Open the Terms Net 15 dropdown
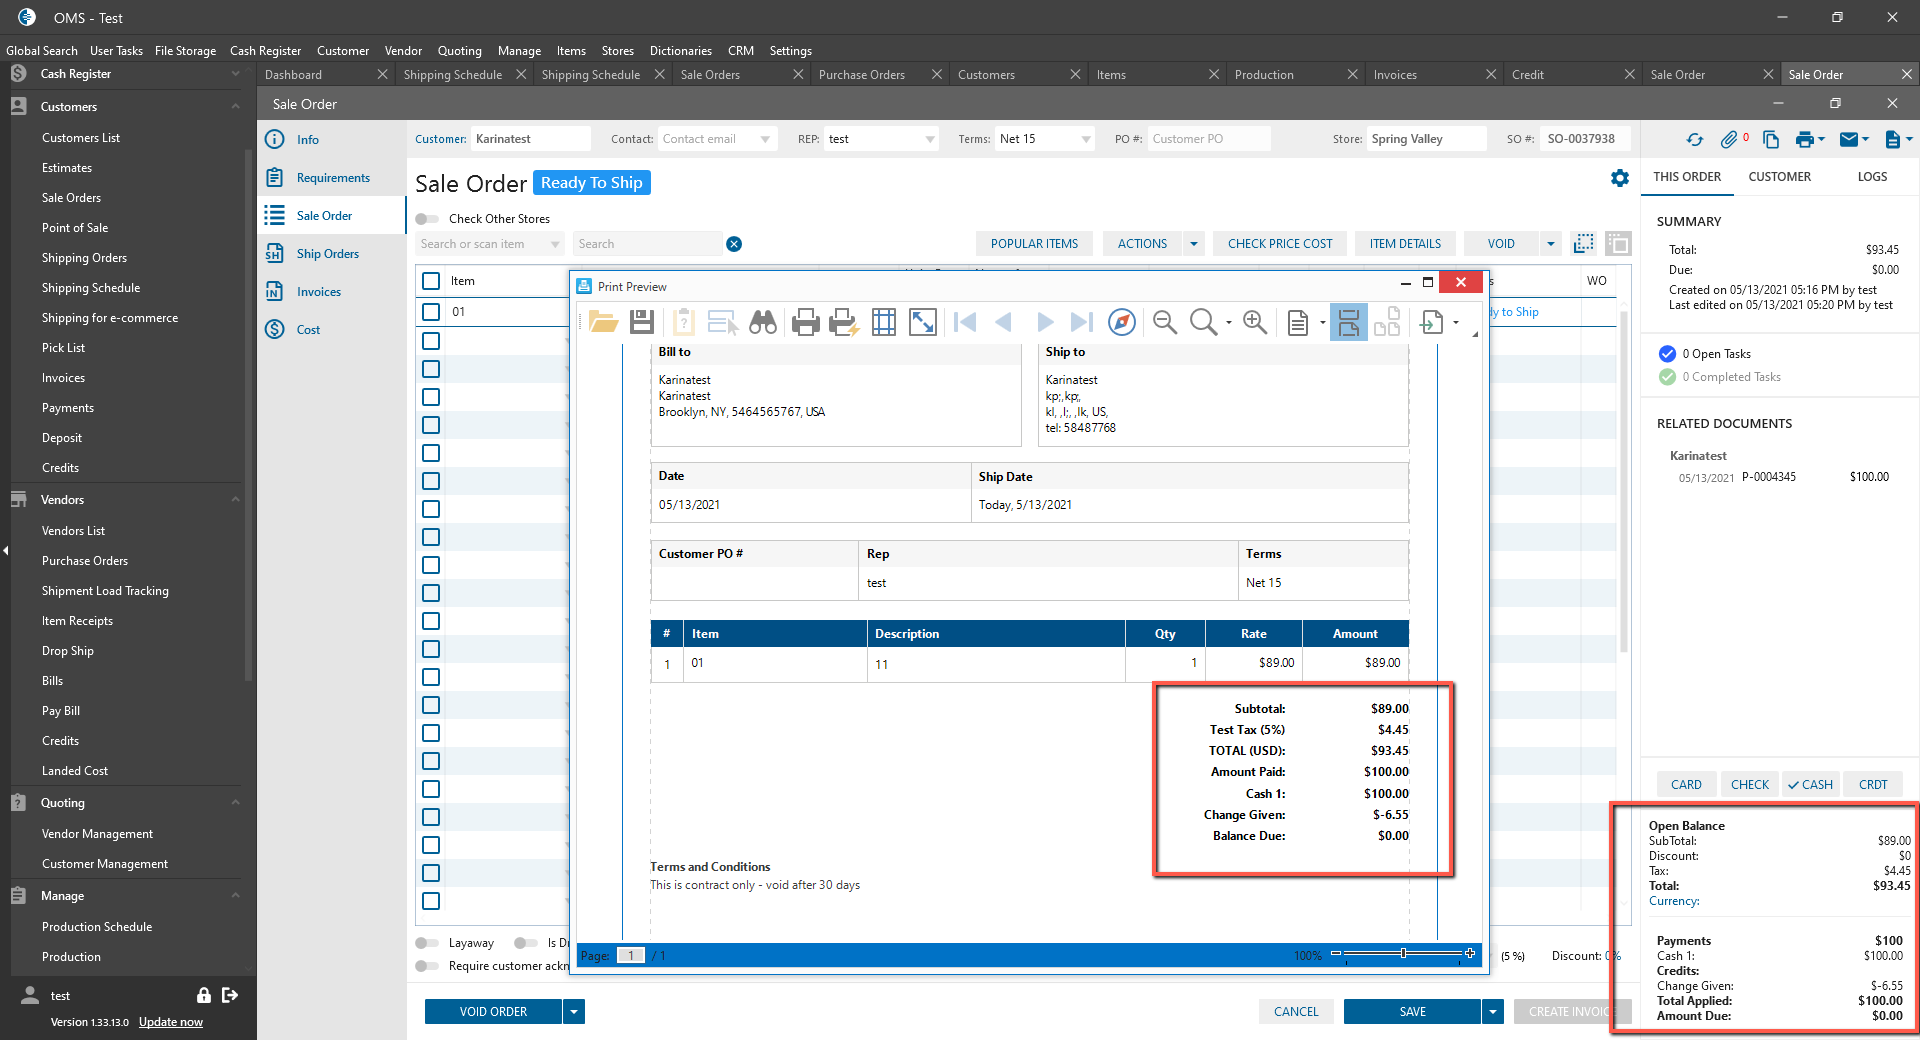Screen dimensions: 1920x1040 coord(1086,139)
